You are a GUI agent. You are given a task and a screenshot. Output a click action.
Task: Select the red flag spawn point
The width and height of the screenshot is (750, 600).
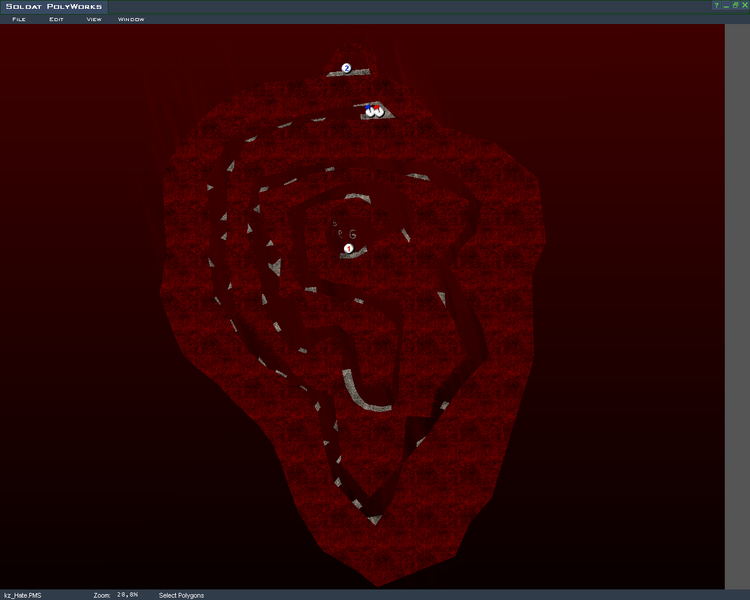tap(378, 111)
